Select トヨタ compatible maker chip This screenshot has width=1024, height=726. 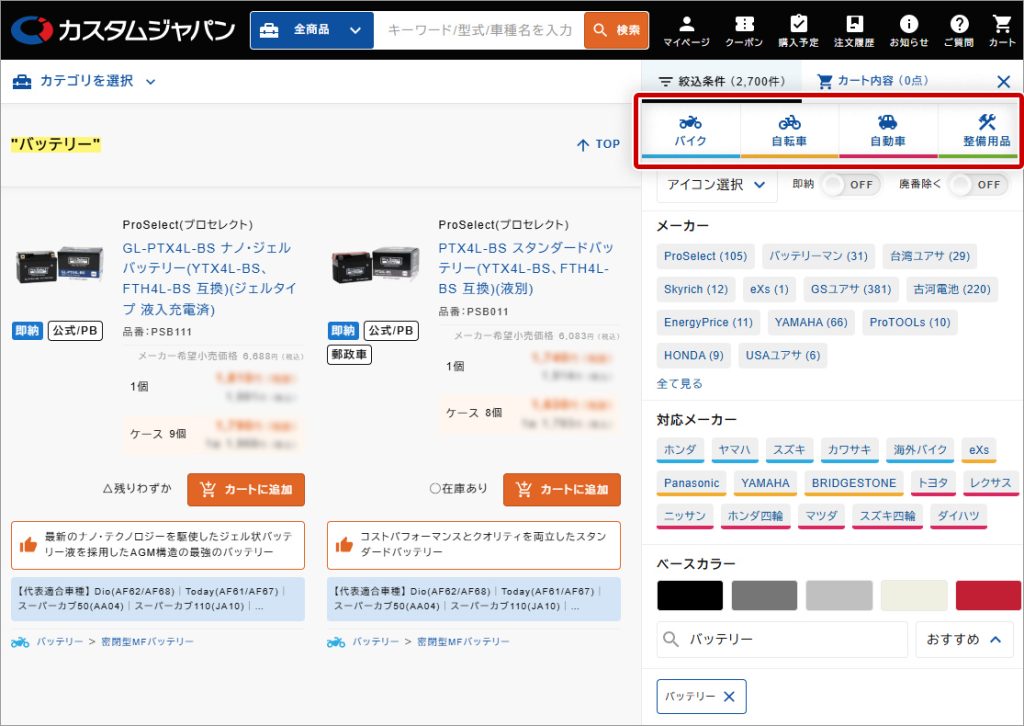point(933,484)
